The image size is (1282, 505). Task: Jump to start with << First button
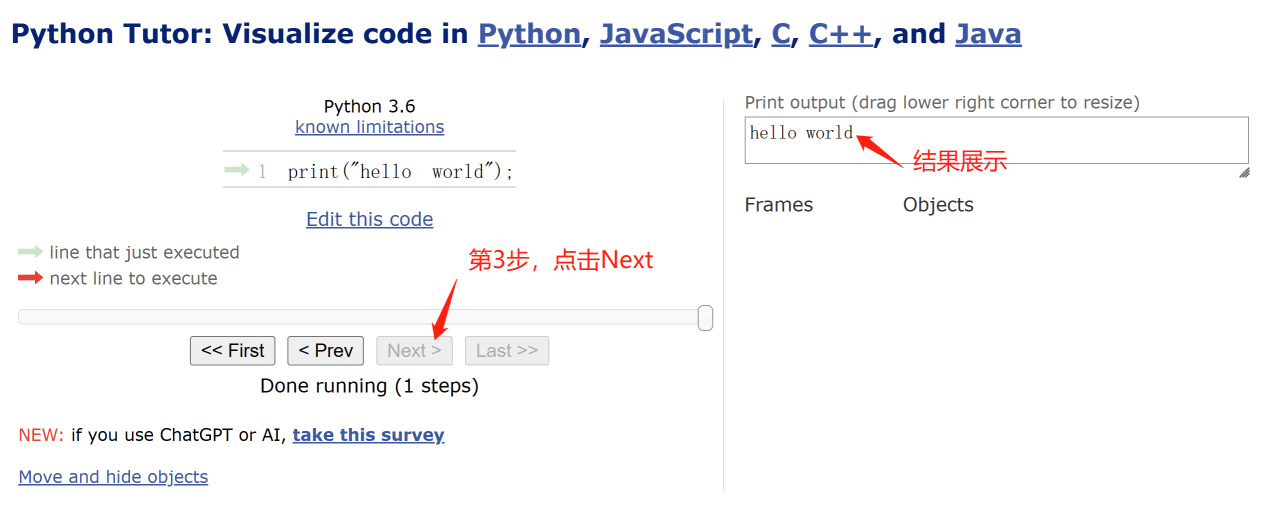coord(232,351)
